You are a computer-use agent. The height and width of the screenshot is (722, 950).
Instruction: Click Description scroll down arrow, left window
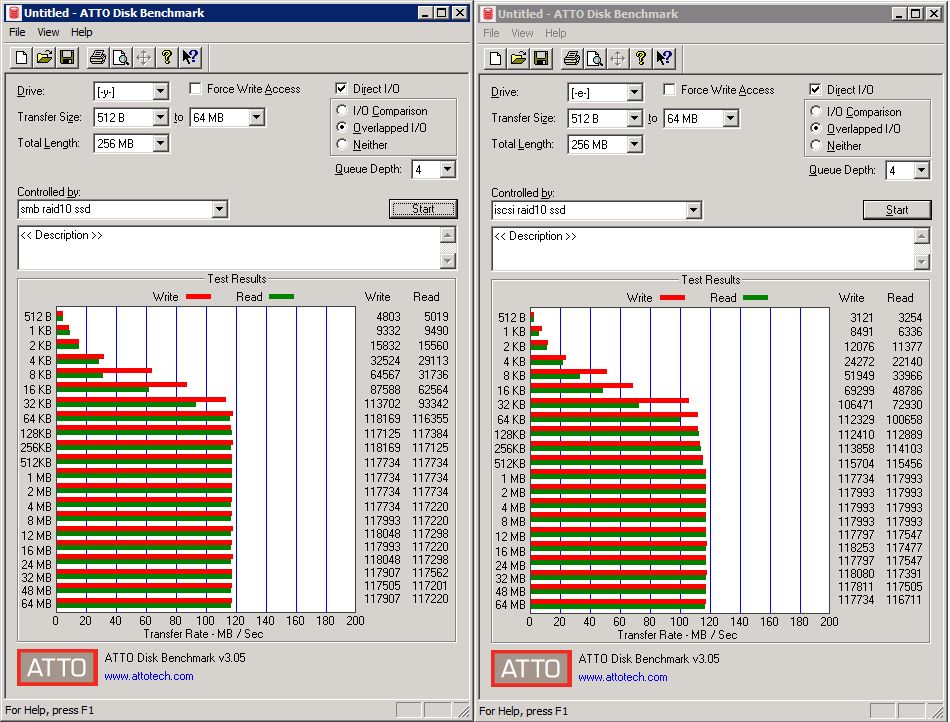[448, 261]
